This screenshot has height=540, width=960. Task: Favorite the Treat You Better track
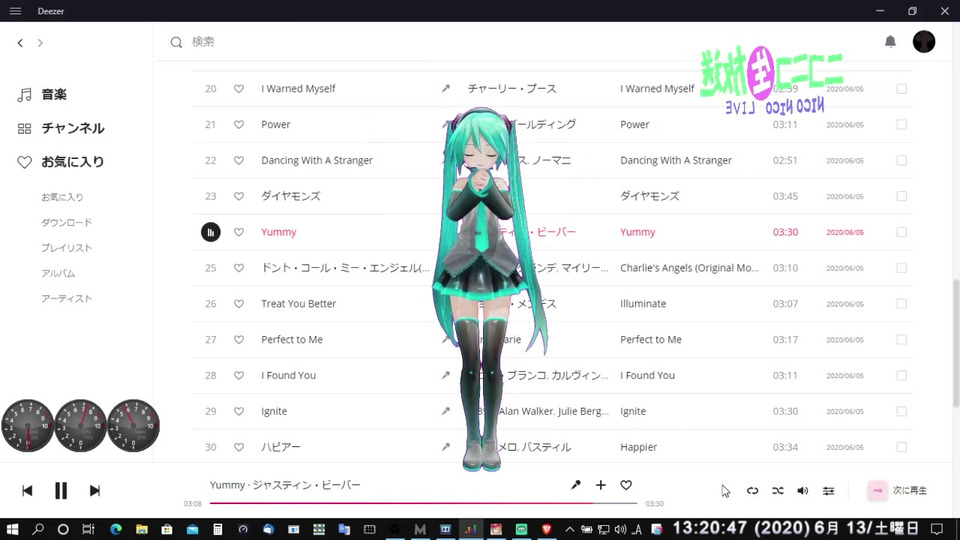pyautogui.click(x=239, y=304)
